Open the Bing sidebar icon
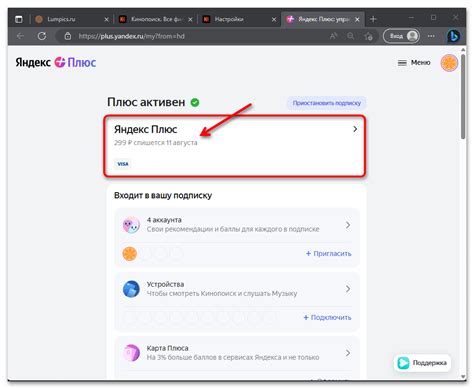 pos(453,36)
